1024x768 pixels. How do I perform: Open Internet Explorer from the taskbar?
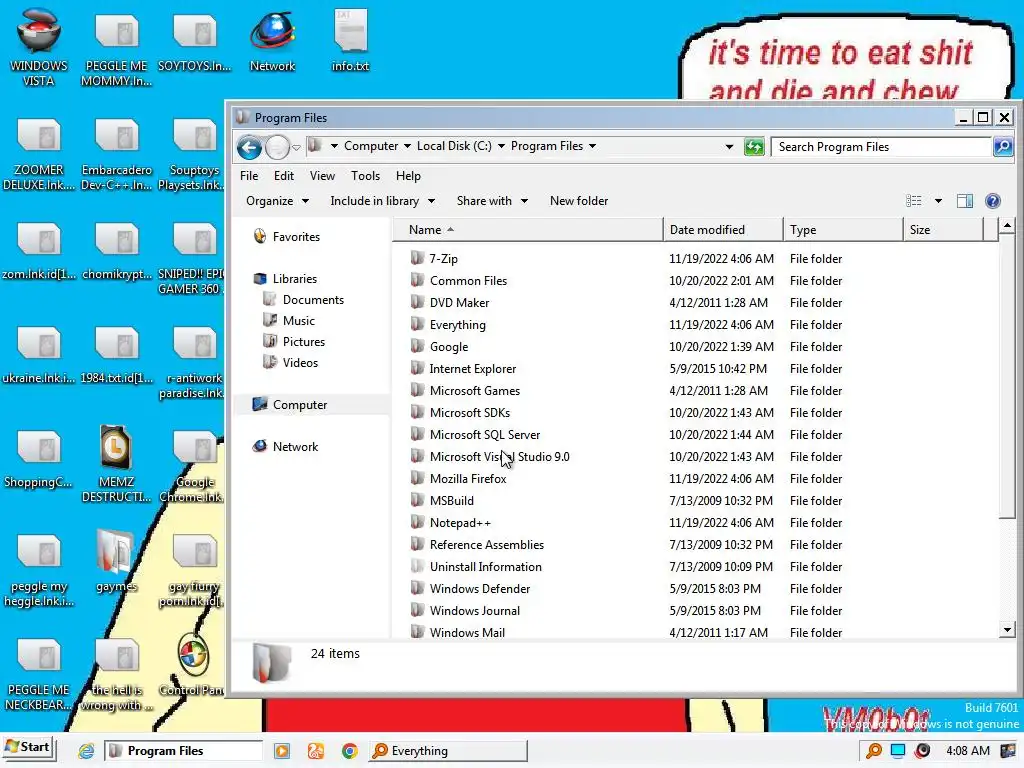(86, 751)
